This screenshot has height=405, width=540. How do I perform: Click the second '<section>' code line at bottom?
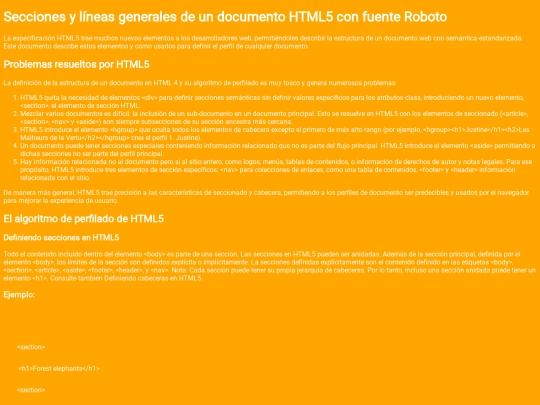click(31, 390)
